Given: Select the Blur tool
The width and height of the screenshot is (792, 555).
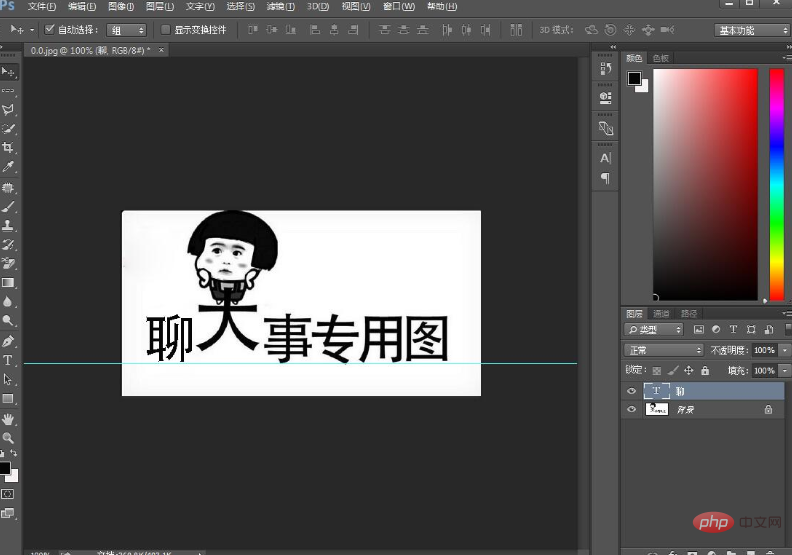Looking at the screenshot, I should coord(8,301).
